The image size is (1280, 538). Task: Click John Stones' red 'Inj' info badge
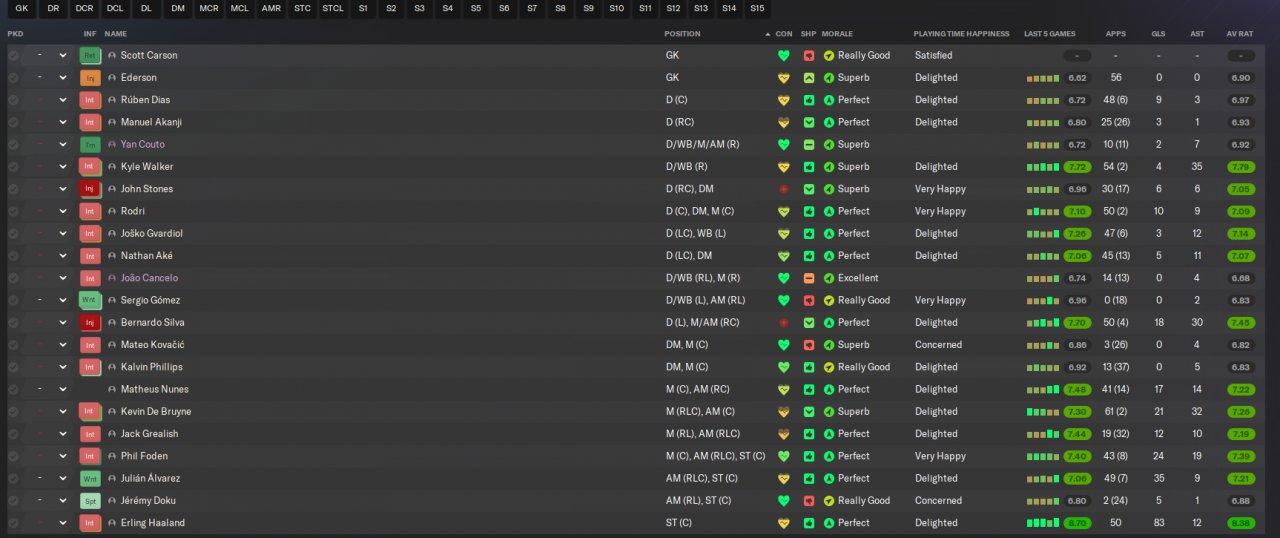(90, 189)
